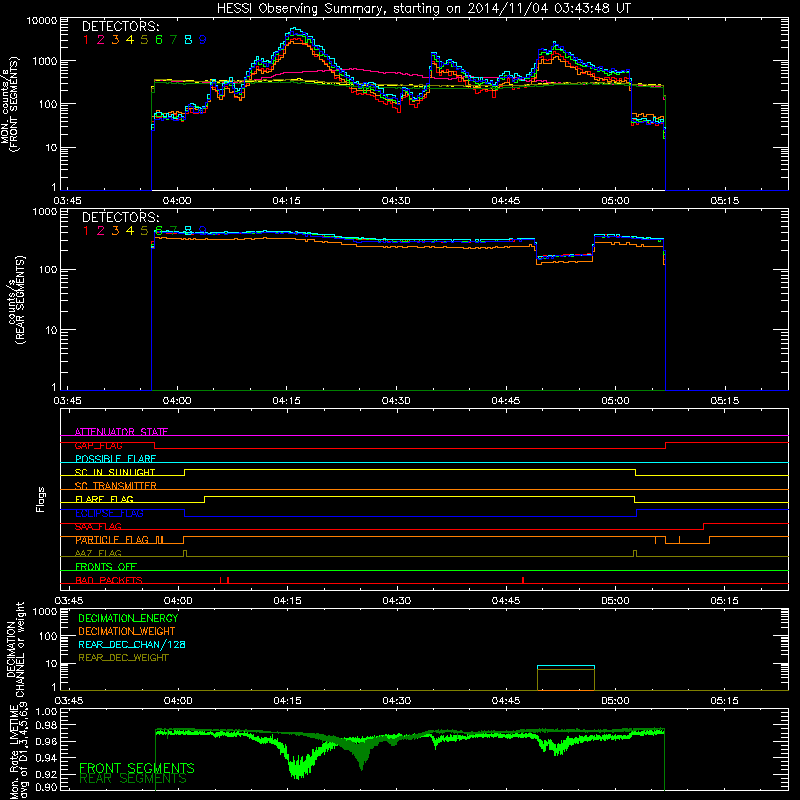Viewport: 800px width, 800px height.
Task: Select detector 3 in rear segments legend
Action: click(x=115, y=231)
